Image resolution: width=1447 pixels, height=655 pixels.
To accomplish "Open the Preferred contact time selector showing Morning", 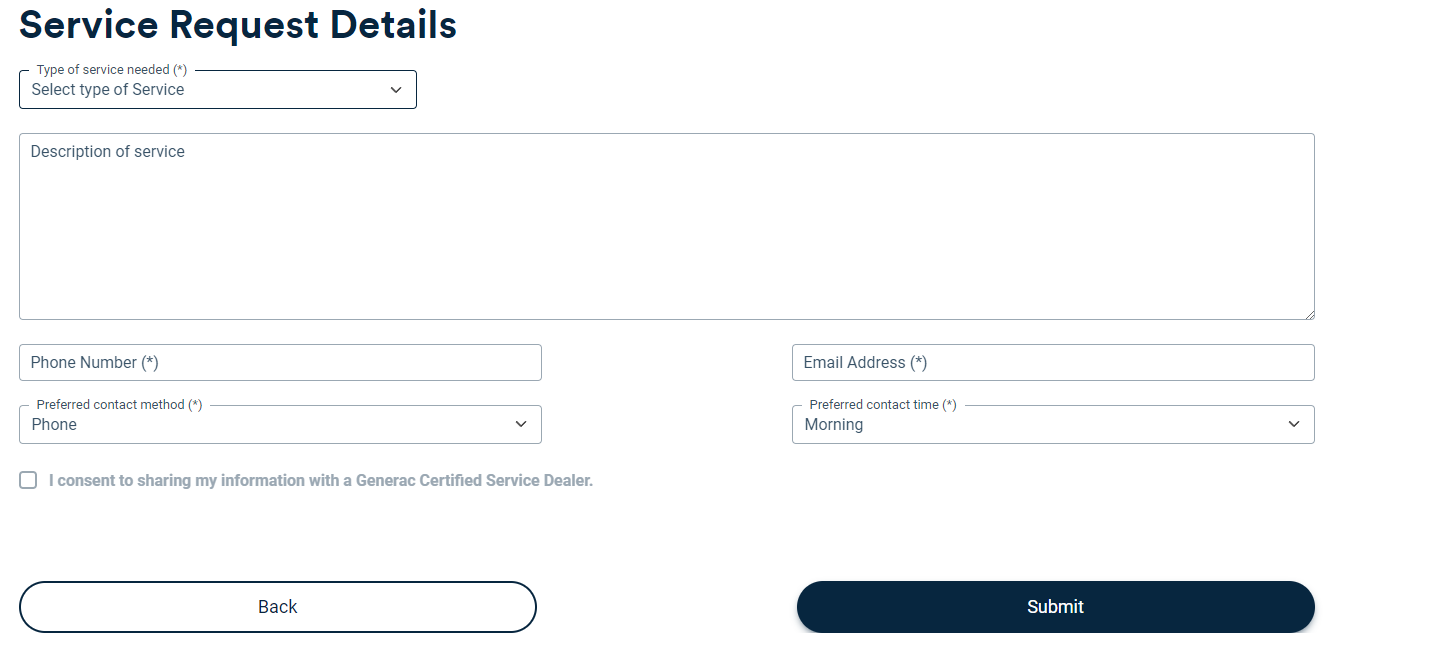I will click(x=1053, y=424).
